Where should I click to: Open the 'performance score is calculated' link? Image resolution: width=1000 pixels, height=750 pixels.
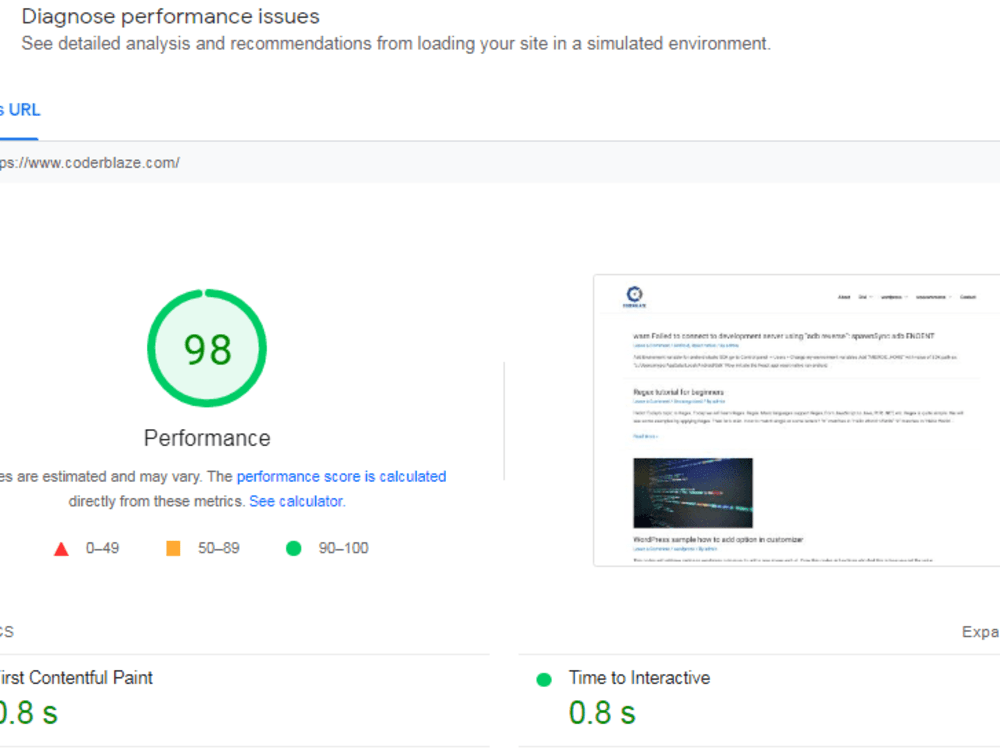point(341,476)
